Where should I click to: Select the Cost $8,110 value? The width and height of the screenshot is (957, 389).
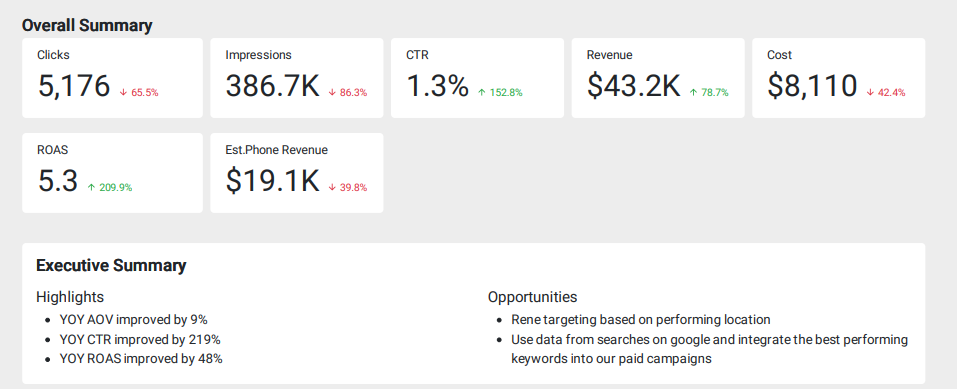tap(812, 85)
